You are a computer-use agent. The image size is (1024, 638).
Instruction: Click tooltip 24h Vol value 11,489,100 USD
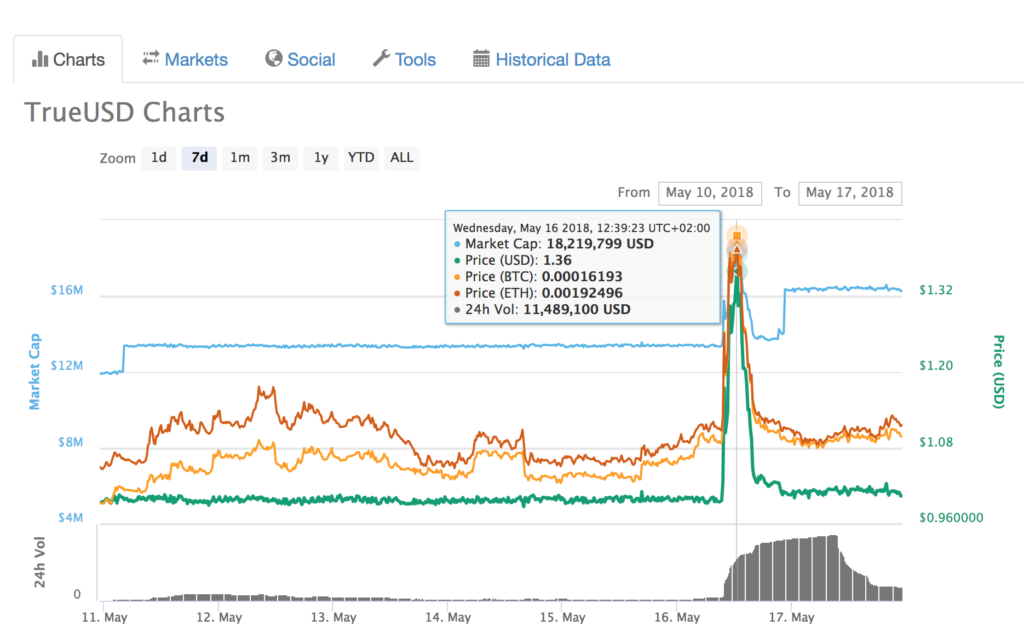(x=577, y=309)
